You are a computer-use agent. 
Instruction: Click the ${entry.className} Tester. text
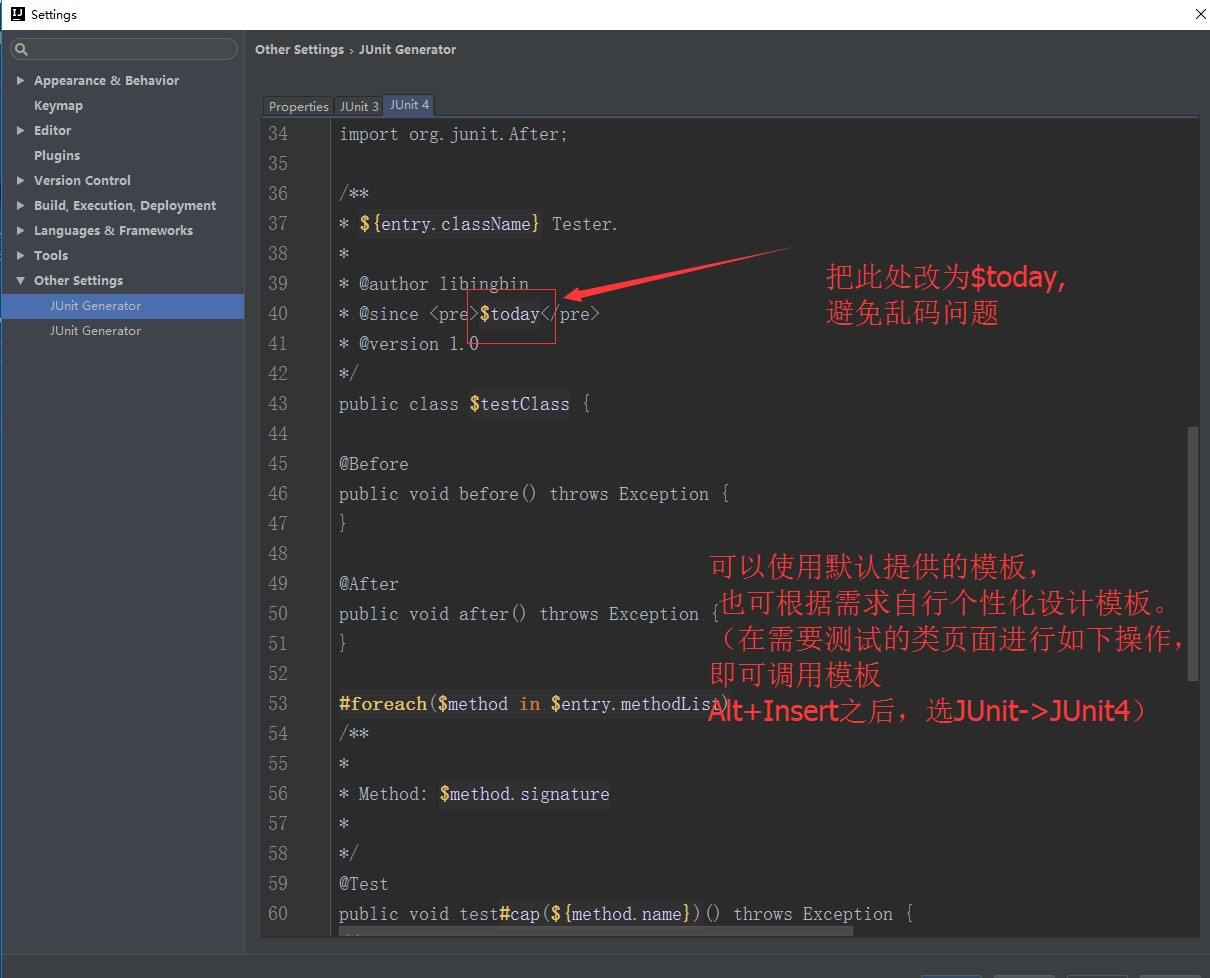(x=488, y=224)
